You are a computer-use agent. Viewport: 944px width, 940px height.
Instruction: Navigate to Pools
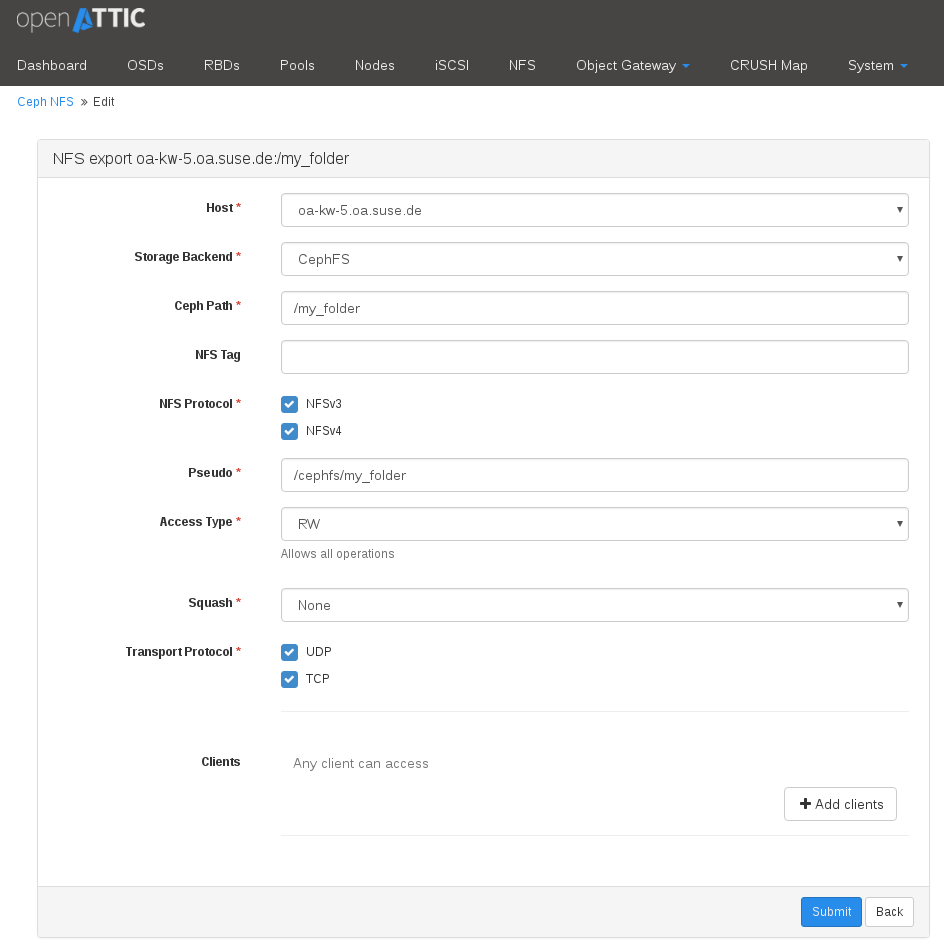tap(297, 65)
